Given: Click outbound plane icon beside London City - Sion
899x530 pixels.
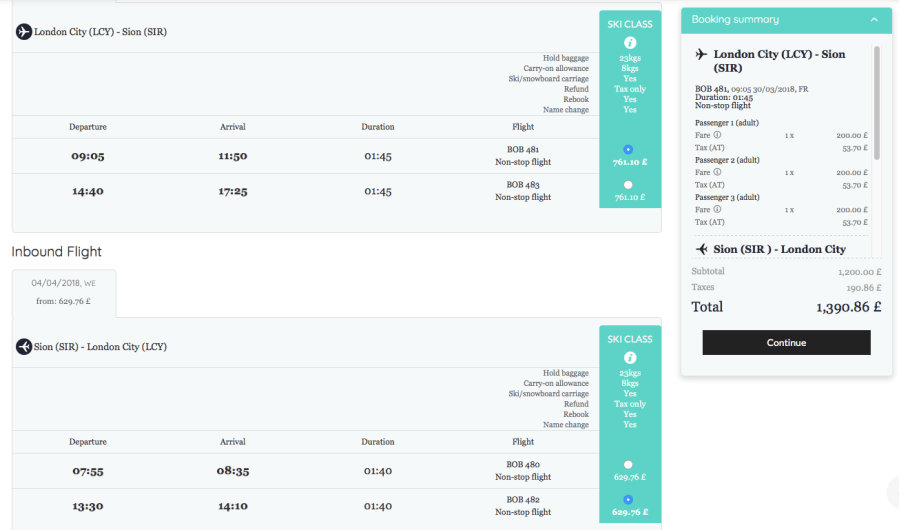Looking at the screenshot, I should click(24, 32).
